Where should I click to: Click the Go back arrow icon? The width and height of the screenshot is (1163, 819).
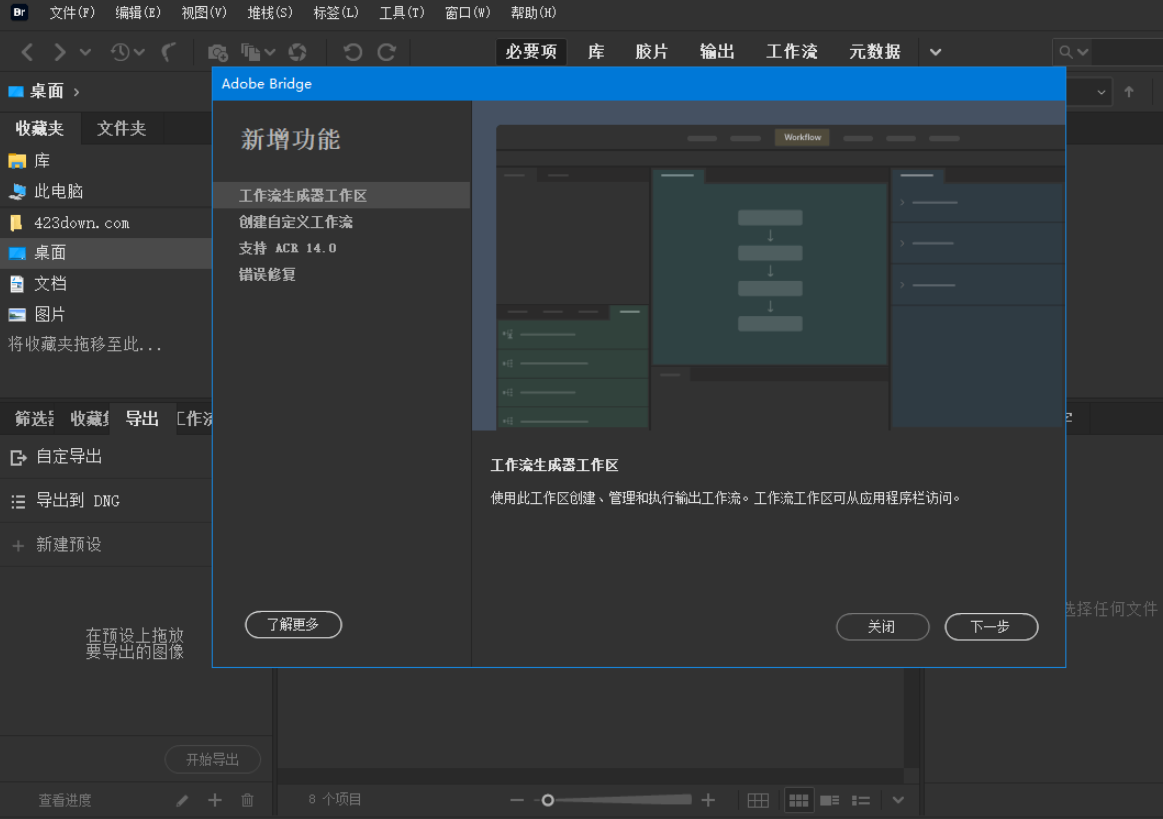27,52
